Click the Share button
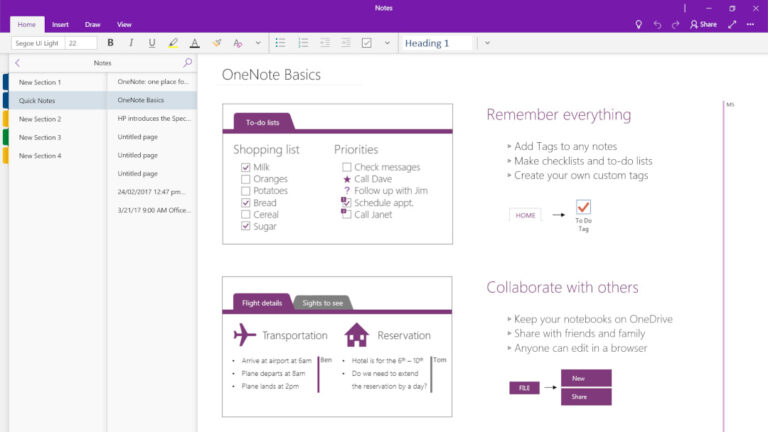This screenshot has height=432, width=768. tap(703, 24)
